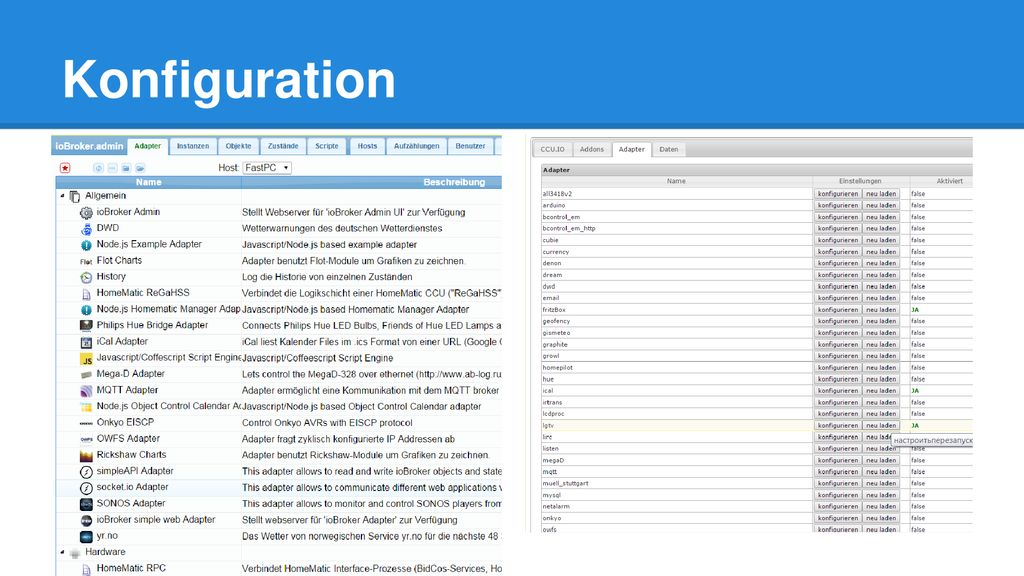Open the Addons tab
The image size is (1024, 576).
[592, 150]
